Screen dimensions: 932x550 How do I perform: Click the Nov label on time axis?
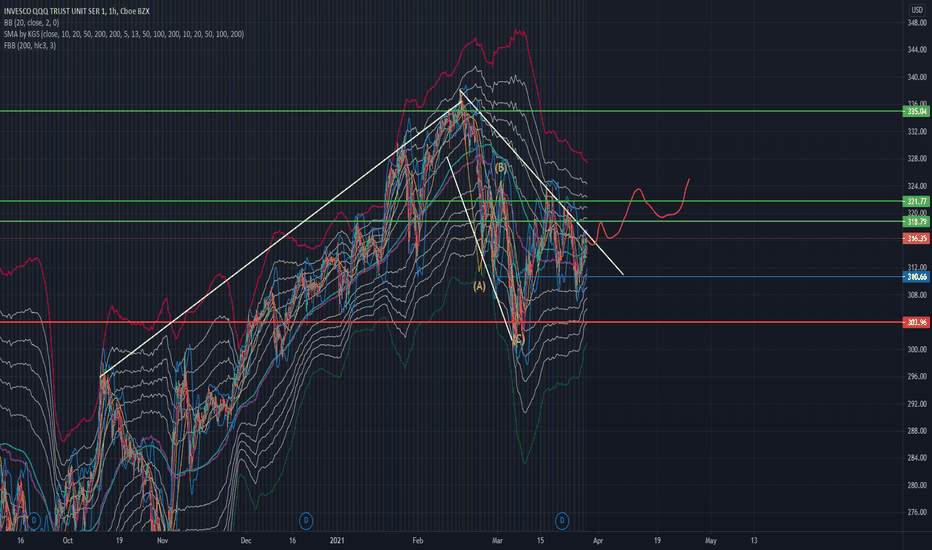point(162,540)
